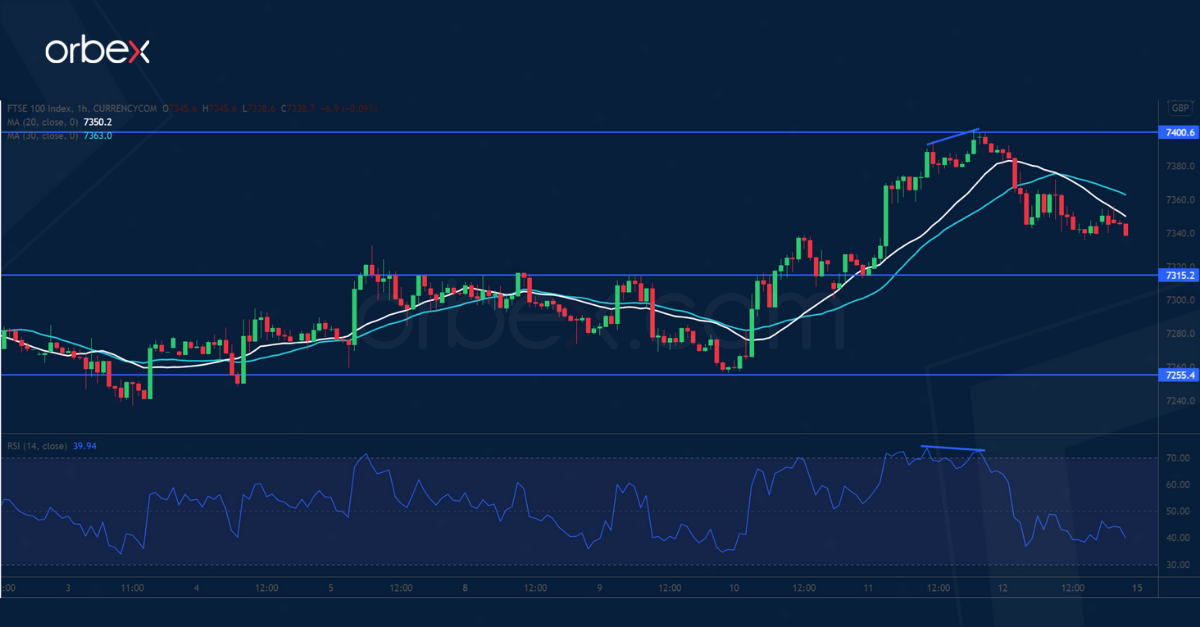Click the RSI value 39.94
This screenshot has width=1200, height=627.
[86, 446]
